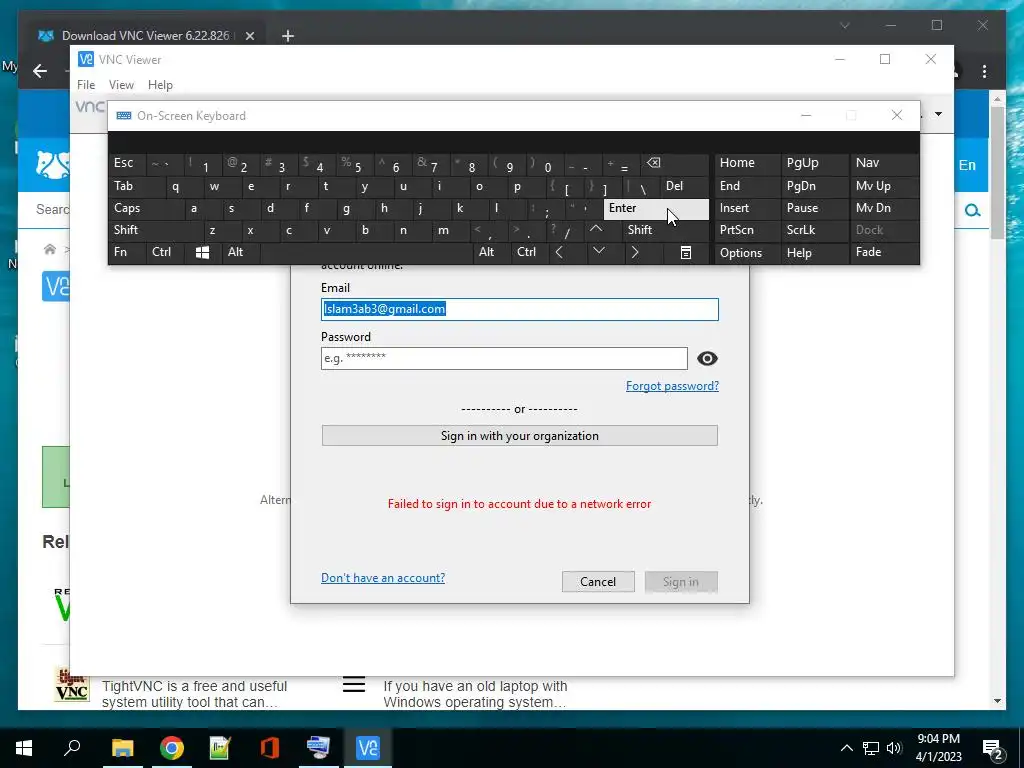
Task: Show hidden system tray icons
Action: coord(846,748)
